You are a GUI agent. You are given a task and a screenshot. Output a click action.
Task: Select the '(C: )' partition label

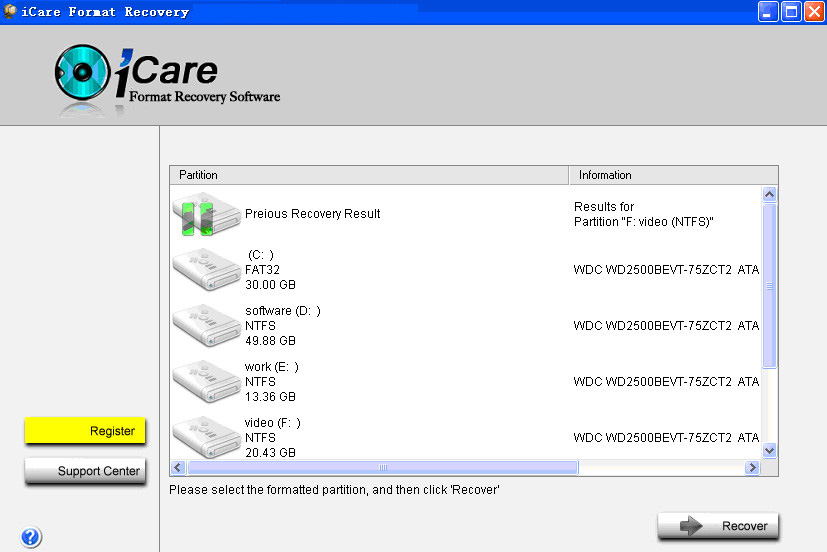pos(261,255)
